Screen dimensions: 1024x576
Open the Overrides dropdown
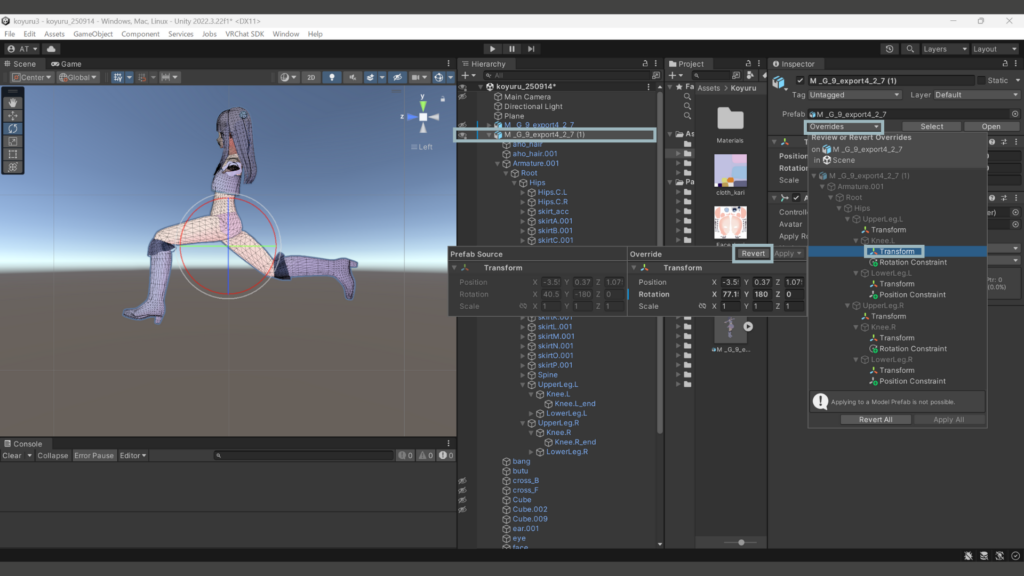coord(845,127)
